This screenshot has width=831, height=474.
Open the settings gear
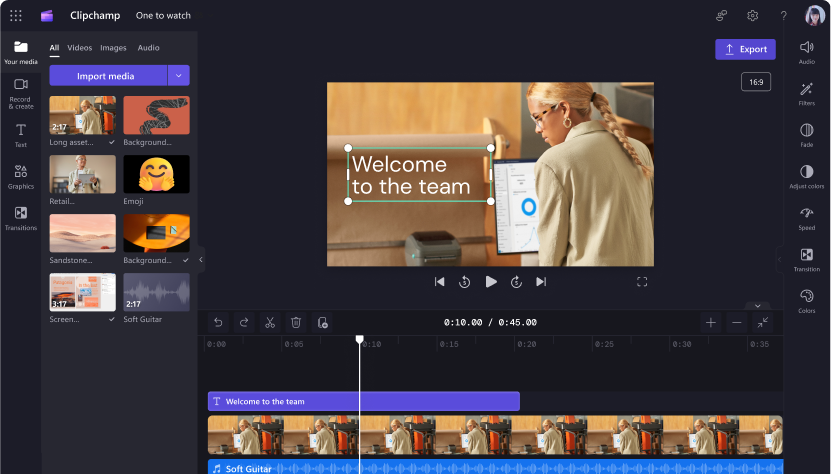click(x=753, y=16)
